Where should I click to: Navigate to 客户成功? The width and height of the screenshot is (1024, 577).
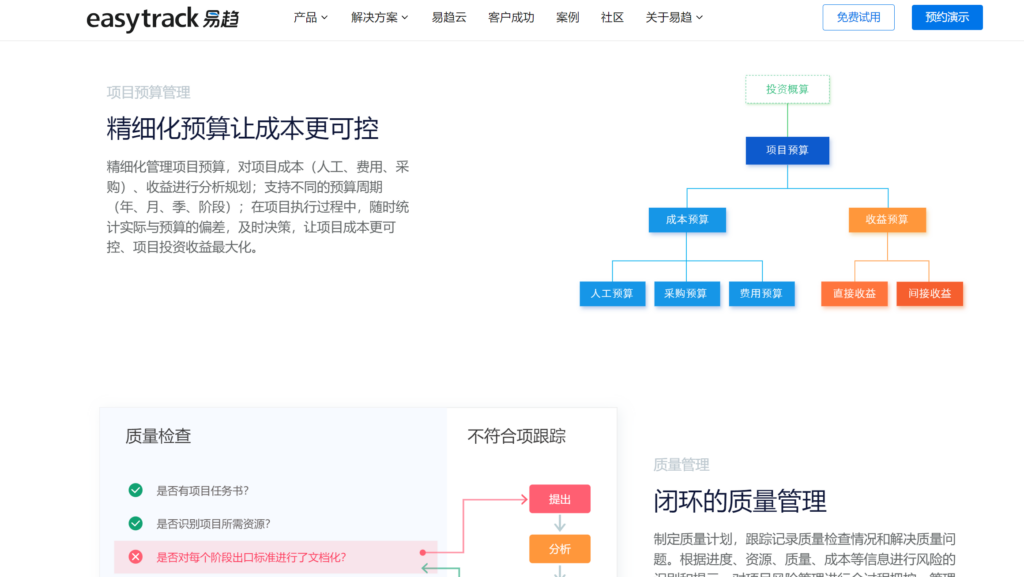point(511,17)
